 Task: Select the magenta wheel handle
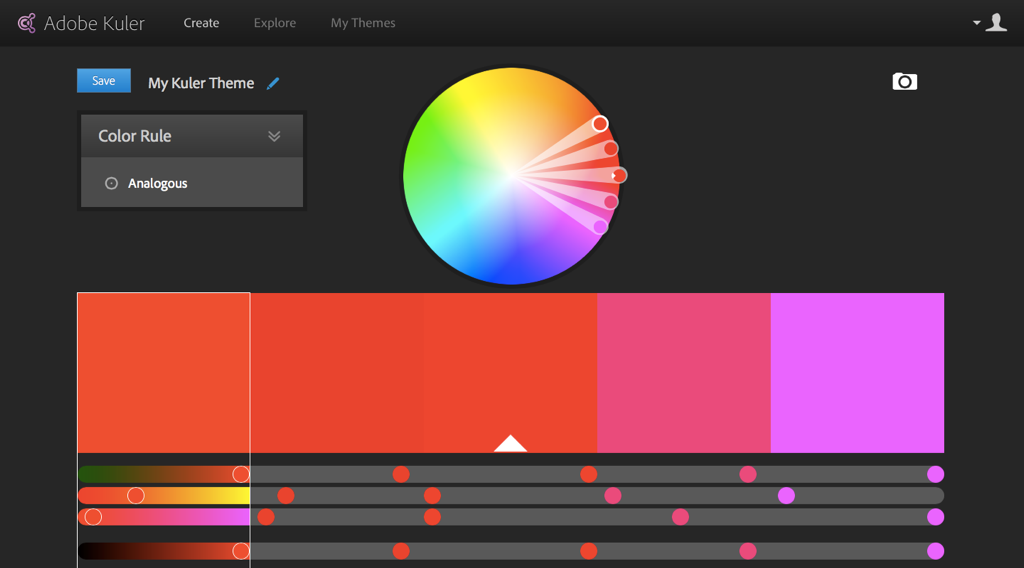[x=600, y=227]
